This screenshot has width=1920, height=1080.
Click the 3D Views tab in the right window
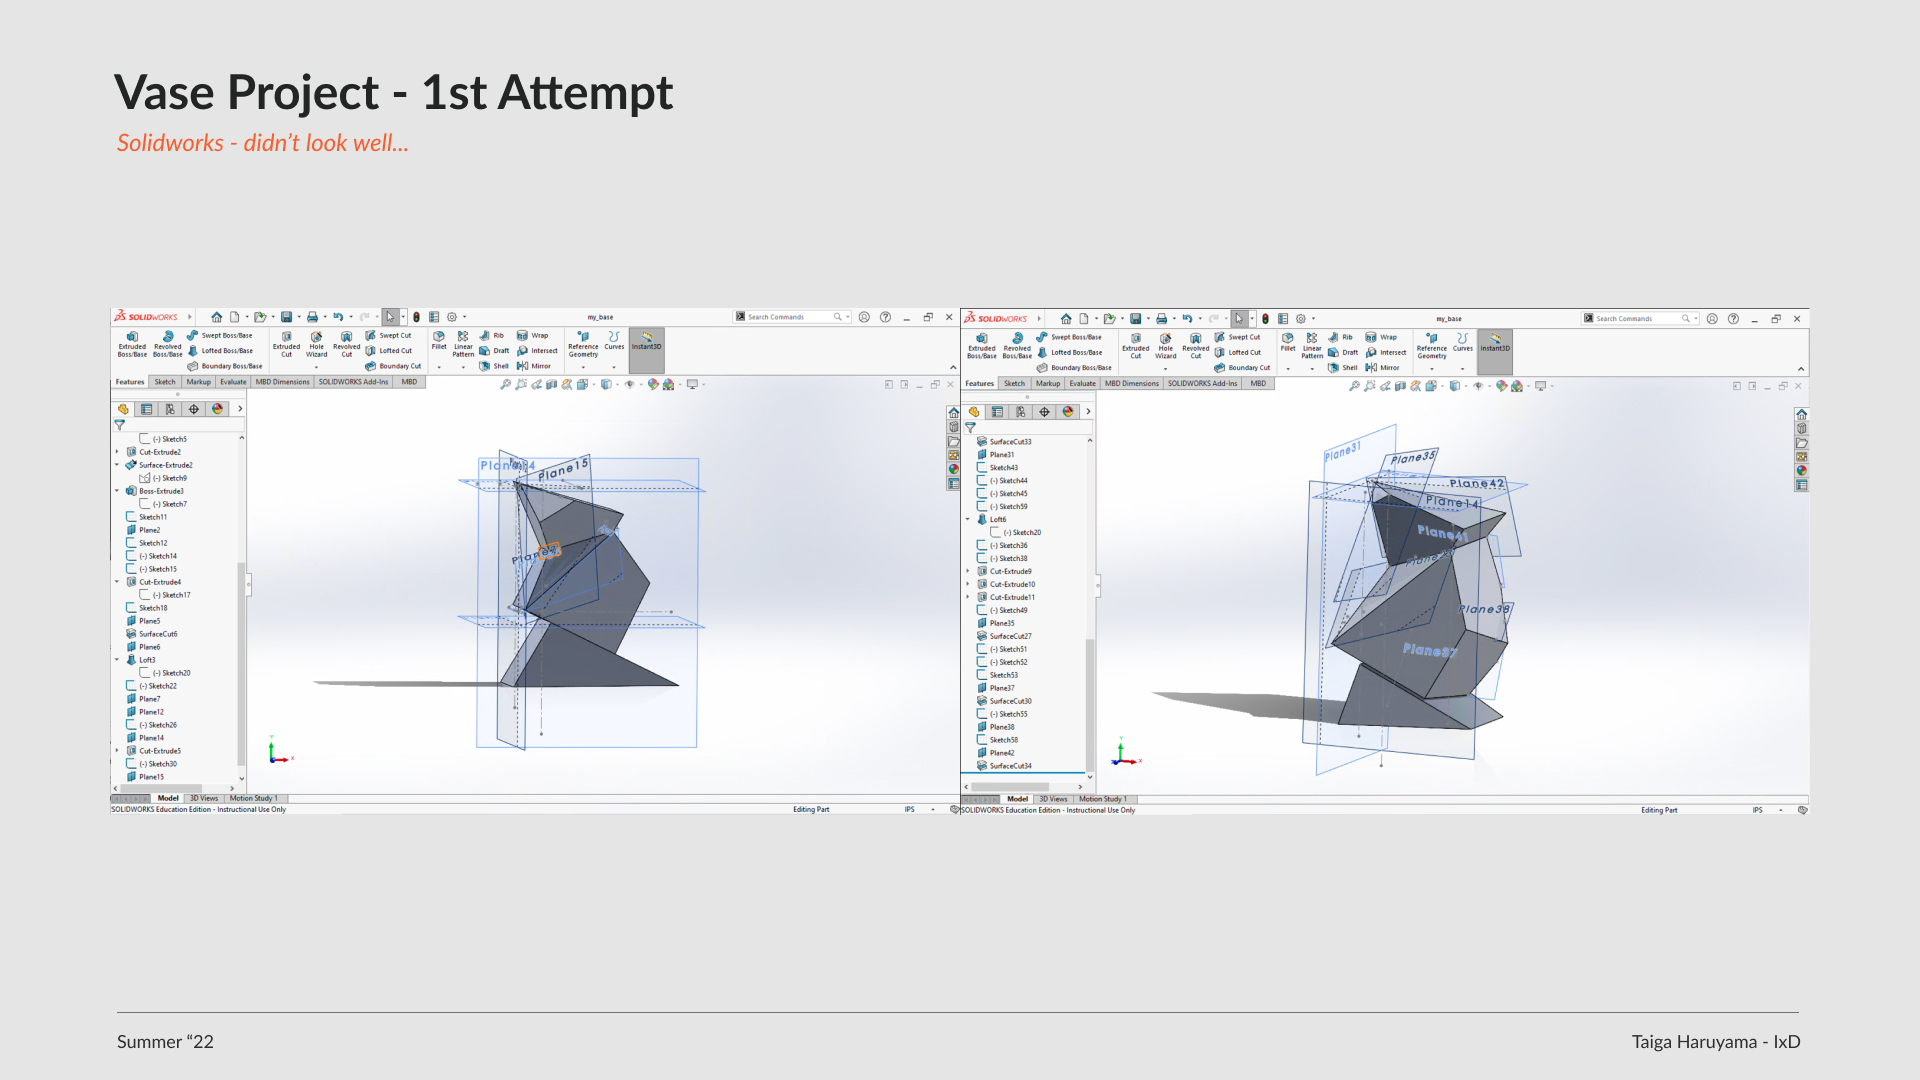tap(1052, 799)
